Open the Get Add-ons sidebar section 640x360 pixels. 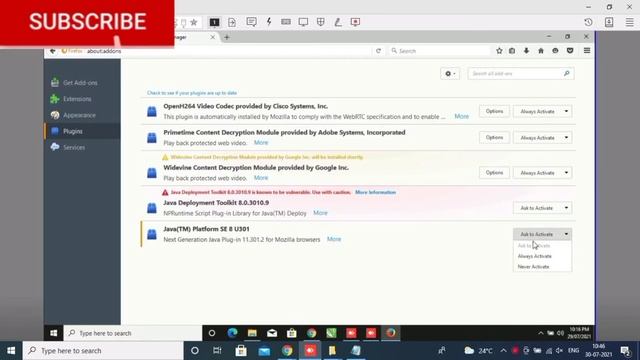pyautogui.click(x=80, y=83)
